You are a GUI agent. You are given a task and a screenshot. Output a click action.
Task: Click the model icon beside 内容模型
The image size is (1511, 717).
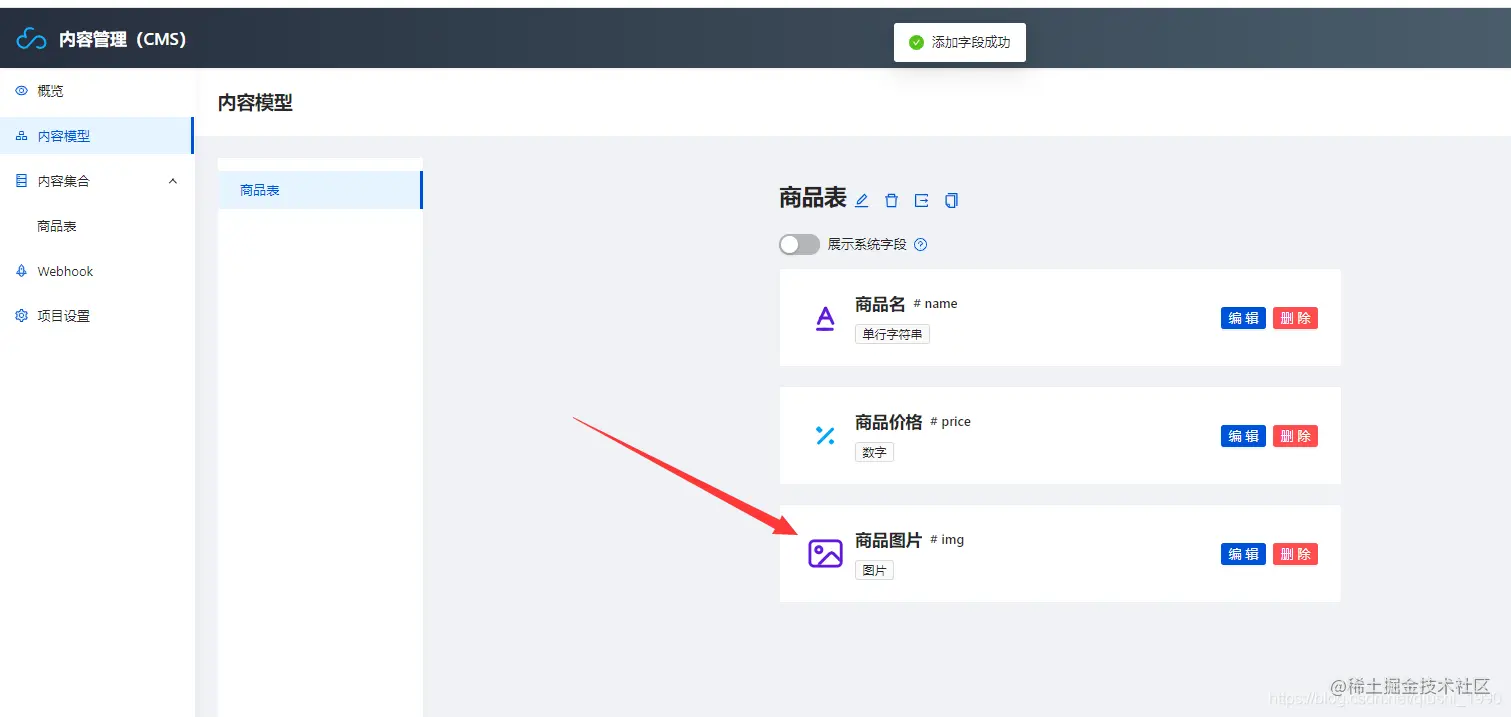(22, 136)
